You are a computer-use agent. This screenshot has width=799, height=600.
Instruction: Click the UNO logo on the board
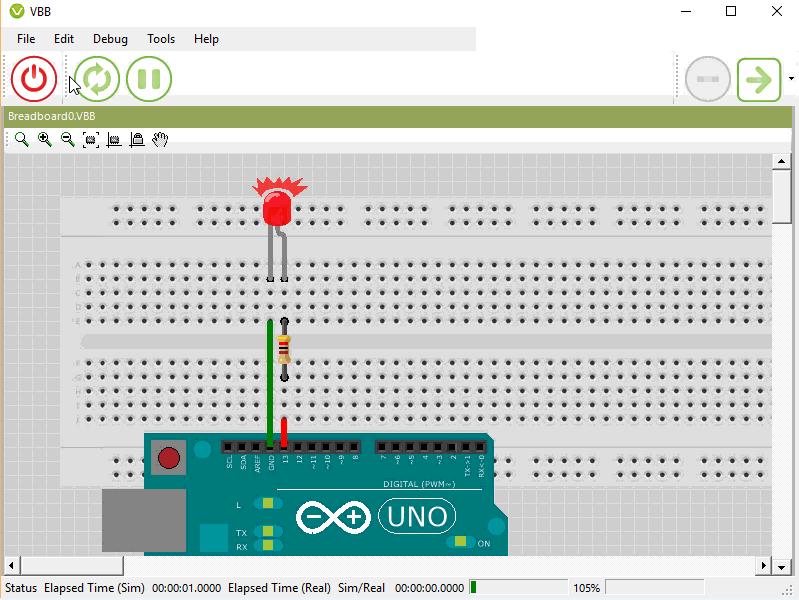pyautogui.click(x=417, y=516)
